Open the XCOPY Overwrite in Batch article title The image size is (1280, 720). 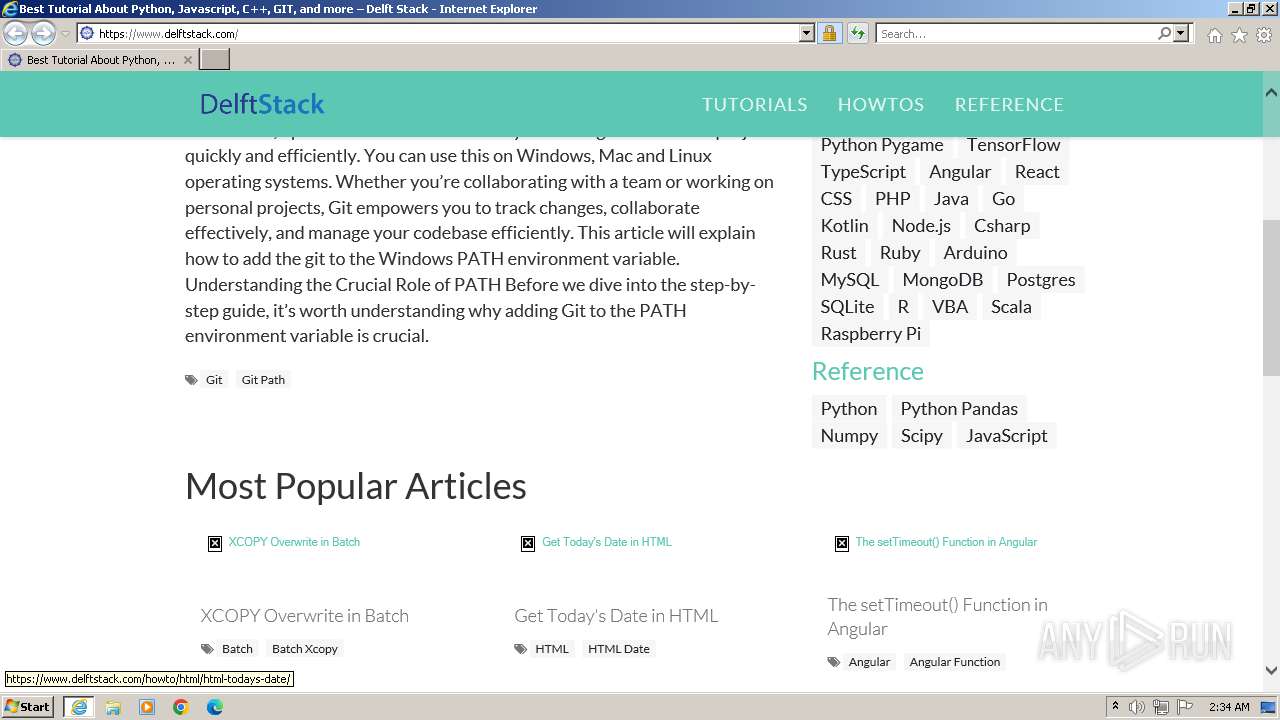[304, 616]
